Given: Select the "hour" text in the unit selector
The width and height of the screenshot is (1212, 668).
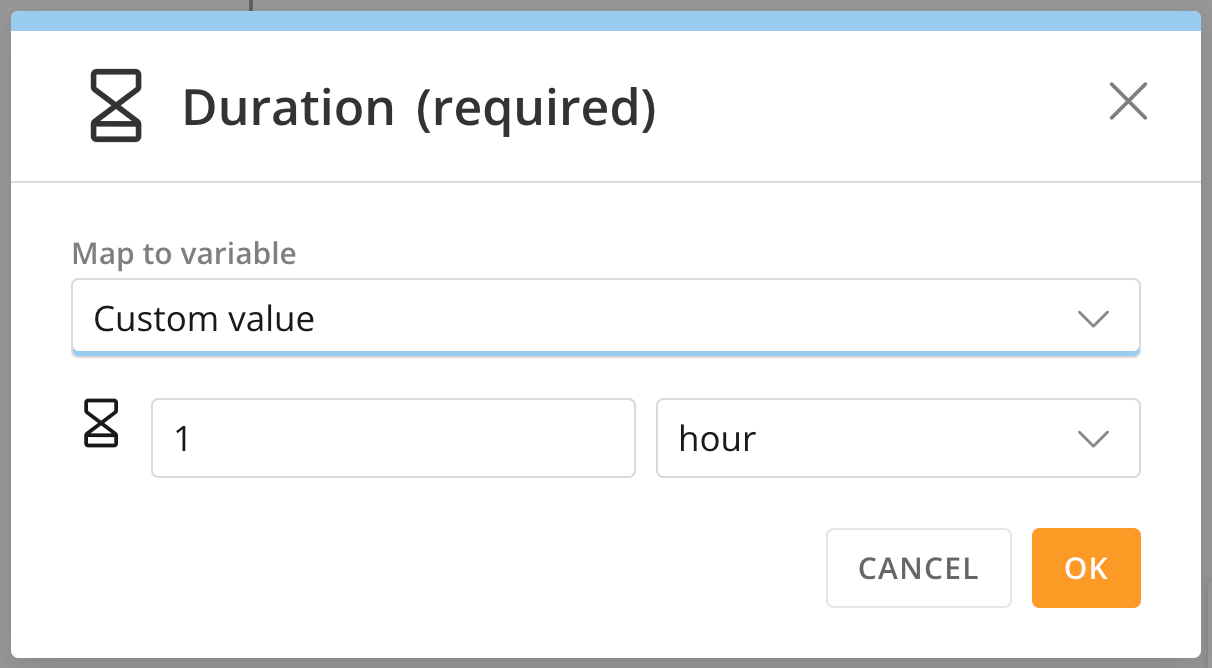Looking at the screenshot, I should click(717, 439).
